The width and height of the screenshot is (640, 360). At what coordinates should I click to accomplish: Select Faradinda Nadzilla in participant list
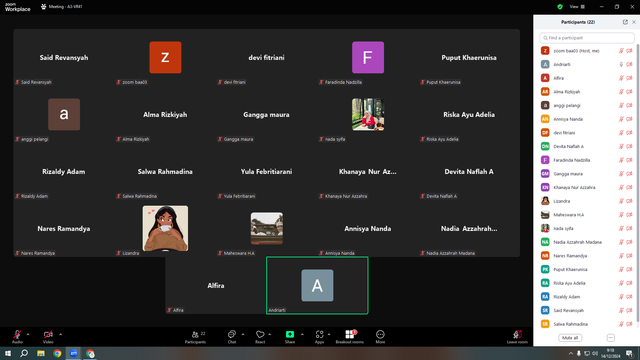[x=587, y=160]
